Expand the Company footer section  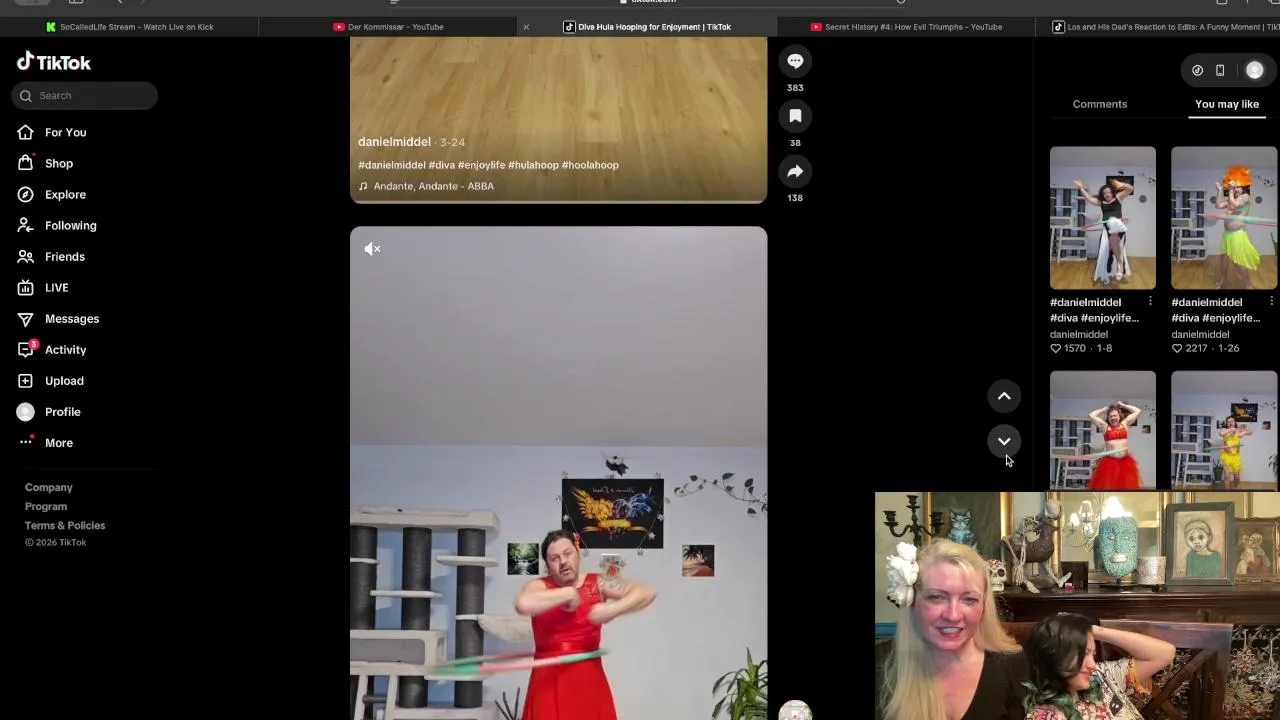tap(48, 487)
